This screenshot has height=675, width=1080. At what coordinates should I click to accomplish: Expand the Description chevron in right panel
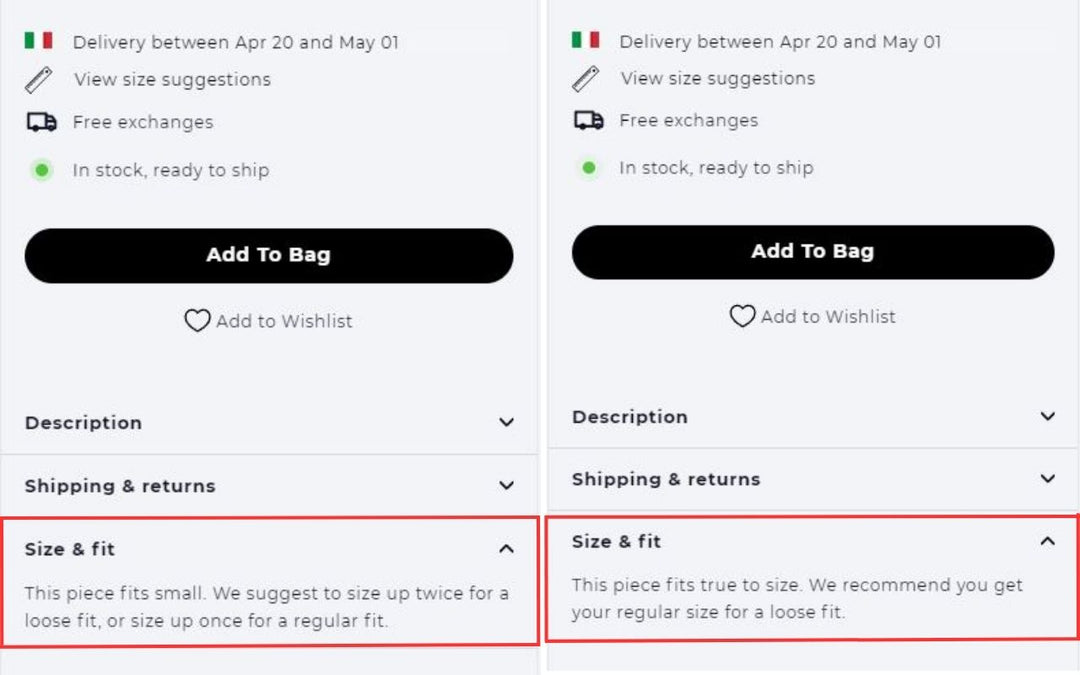tap(1047, 417)
